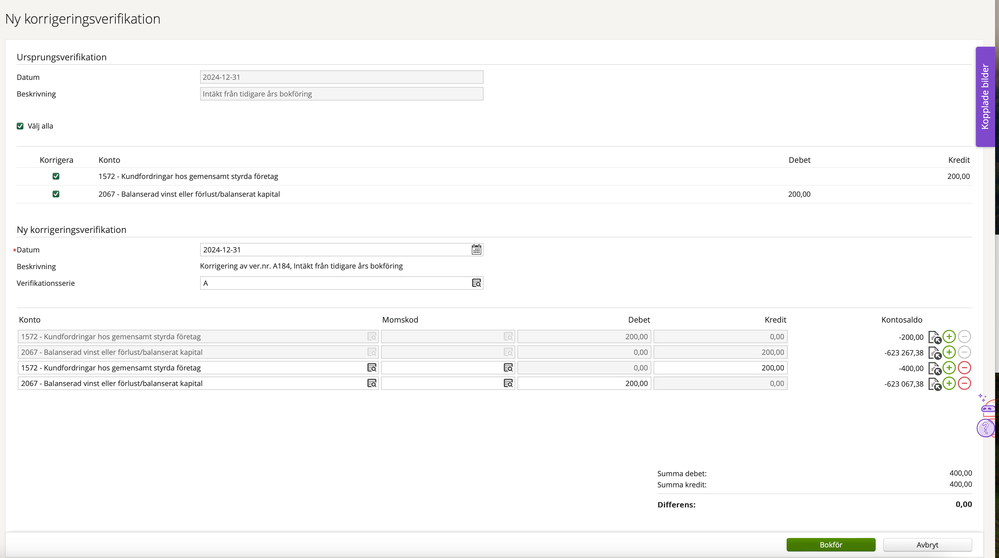Click Kontosaldo value -623 267,38

tap(904, 353)
